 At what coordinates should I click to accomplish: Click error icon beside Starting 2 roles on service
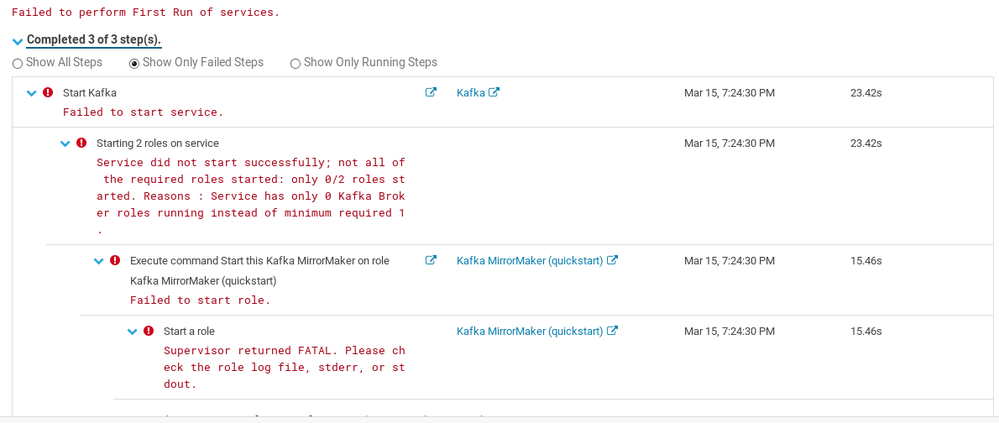pos(82,143)
